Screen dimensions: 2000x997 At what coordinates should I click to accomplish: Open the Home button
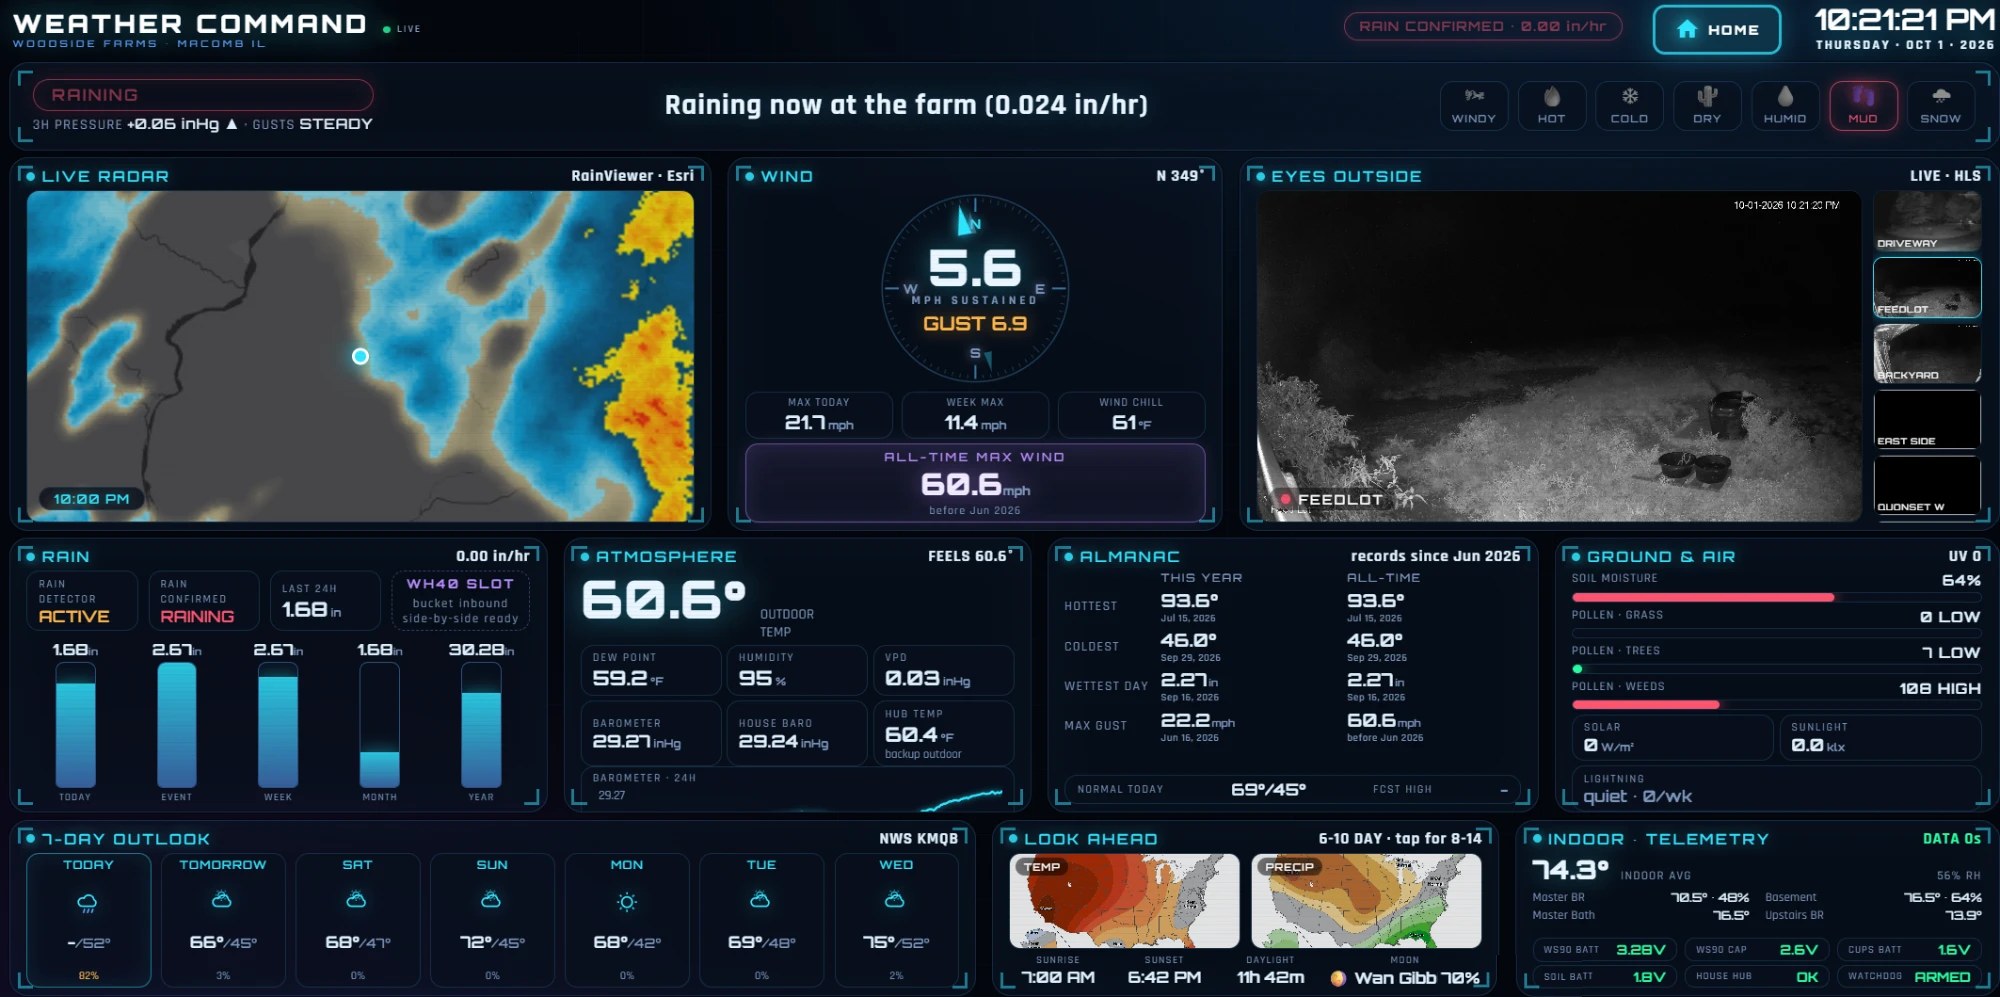[x=1716, y=30]
